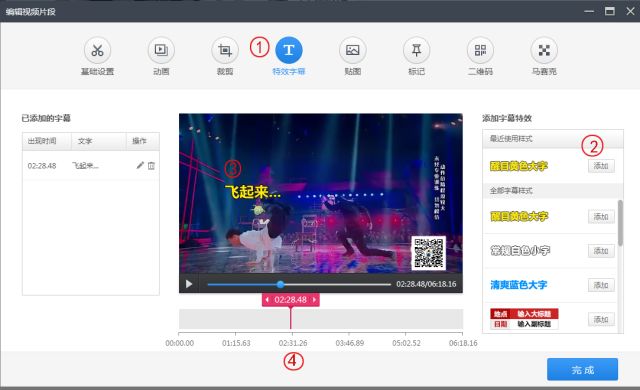Viewport: 640px width, 390px height.
Task: Edit the 飞起来 subtitle with pencil icon
Action: pos(140,165)
